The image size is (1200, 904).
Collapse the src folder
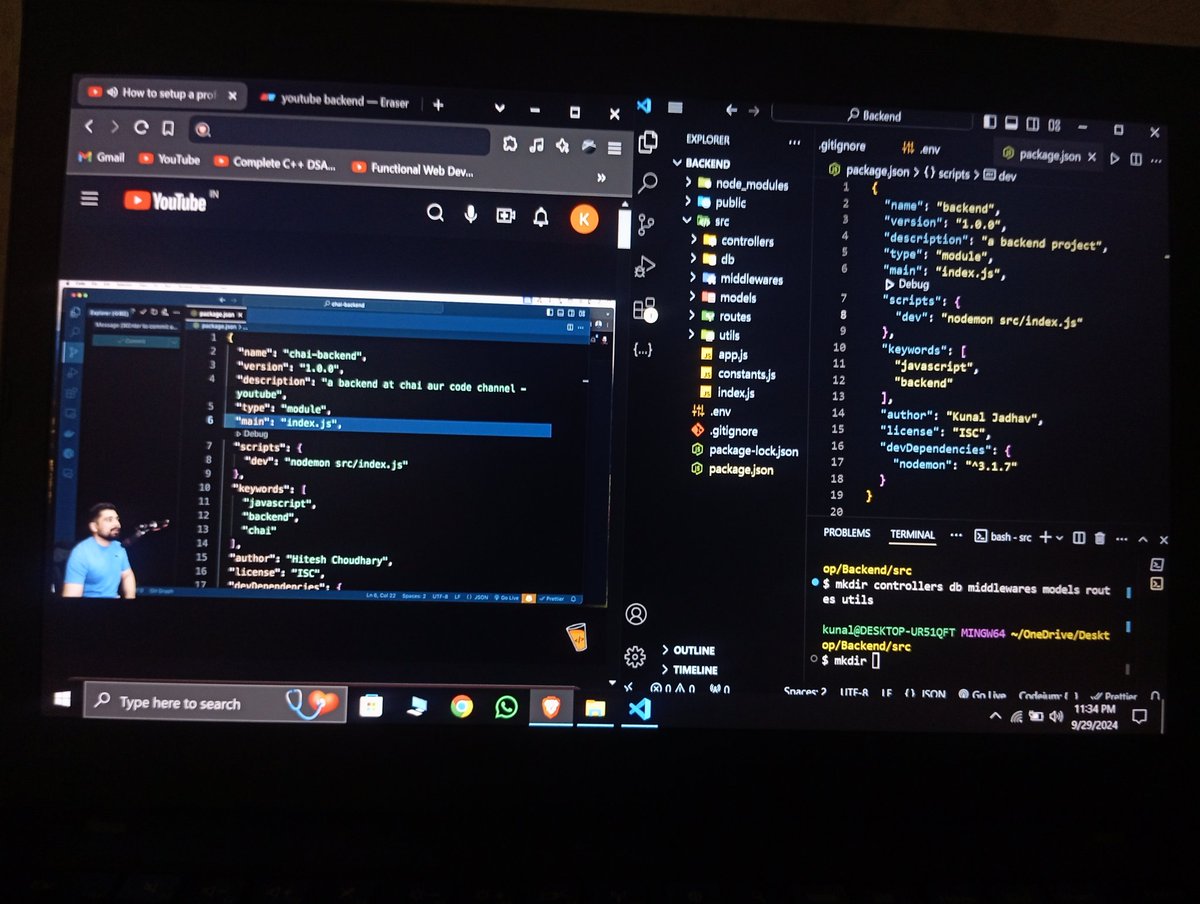click(x=707, y=221)
